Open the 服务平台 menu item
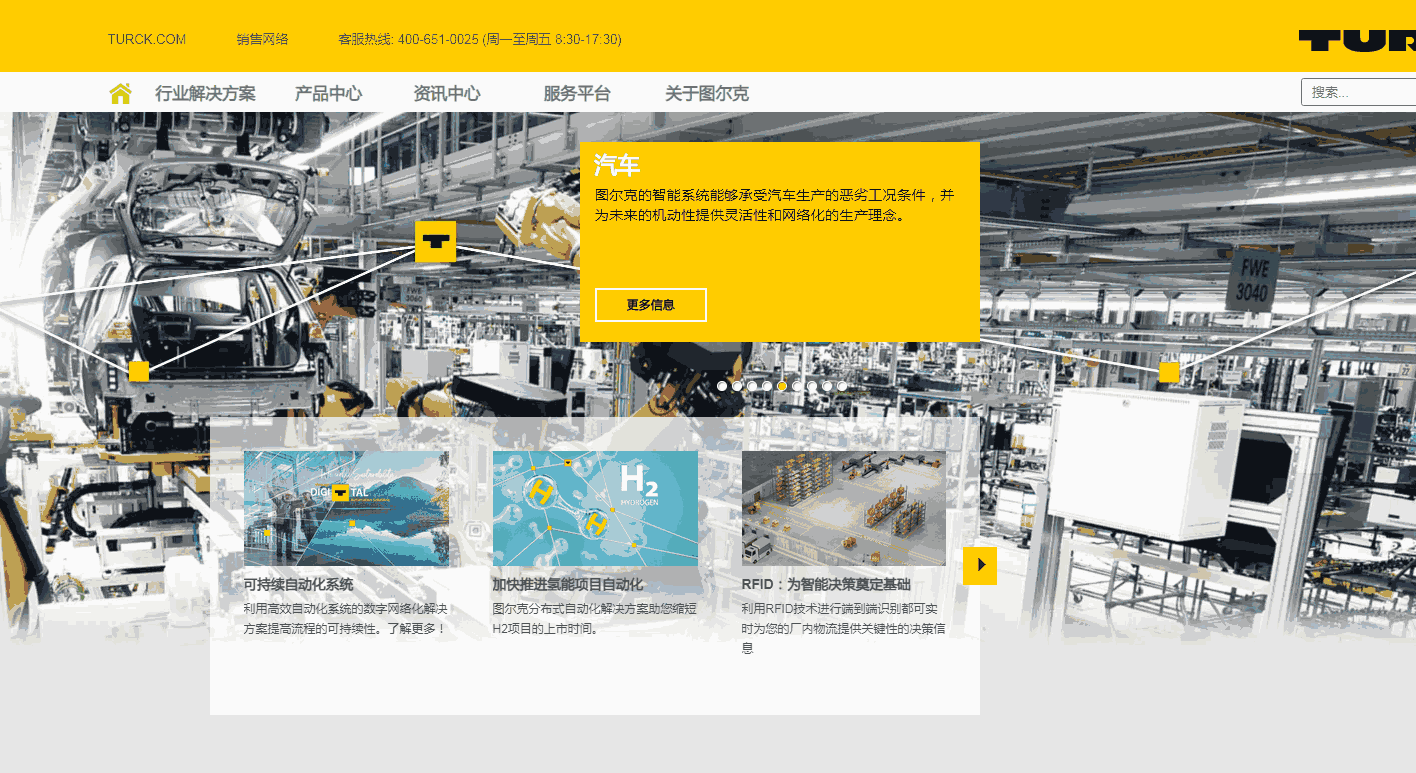The height and width of the screenshot is (773, 1416). (x=577, y=94)
